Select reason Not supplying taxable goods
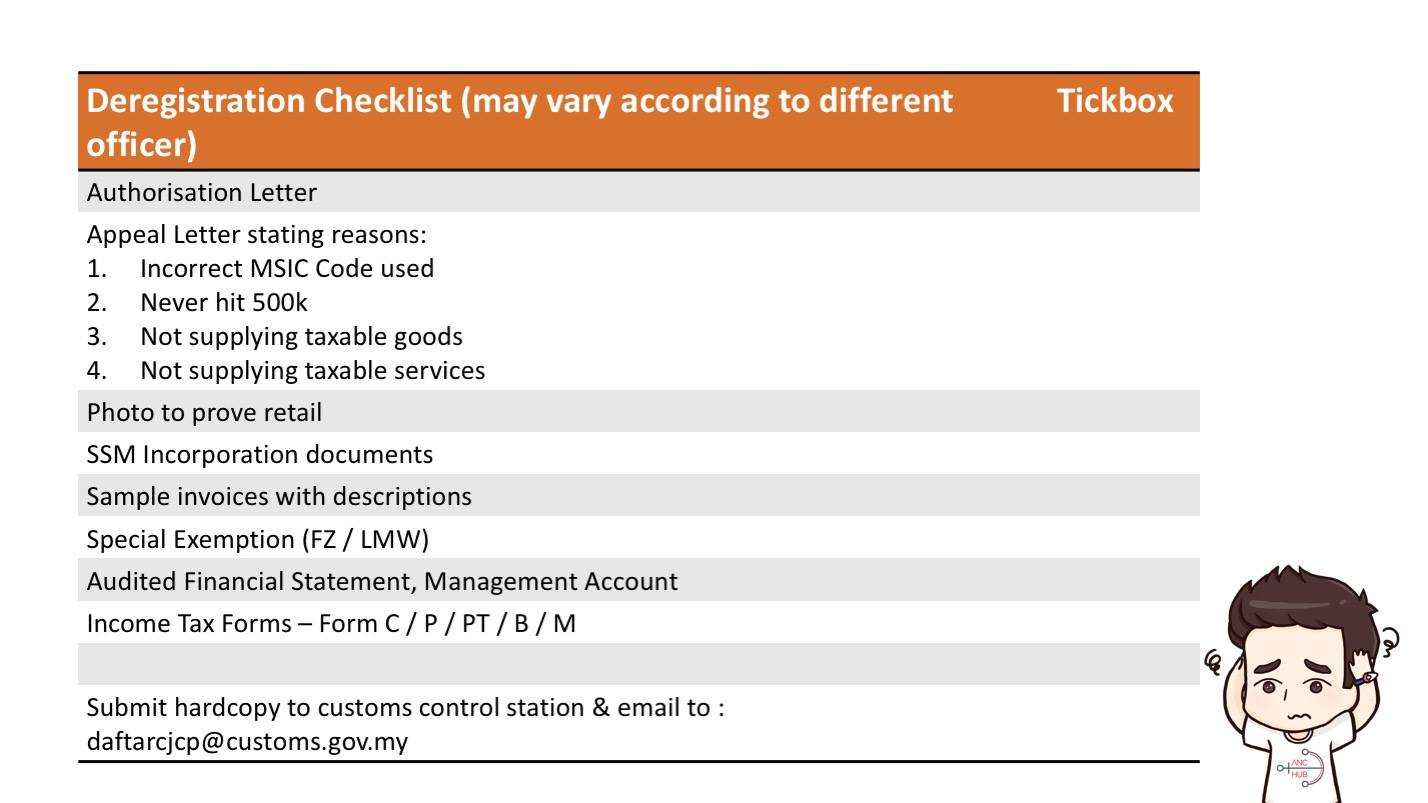The width and height of the screenshot is (1428, 803). coord(301,336)
